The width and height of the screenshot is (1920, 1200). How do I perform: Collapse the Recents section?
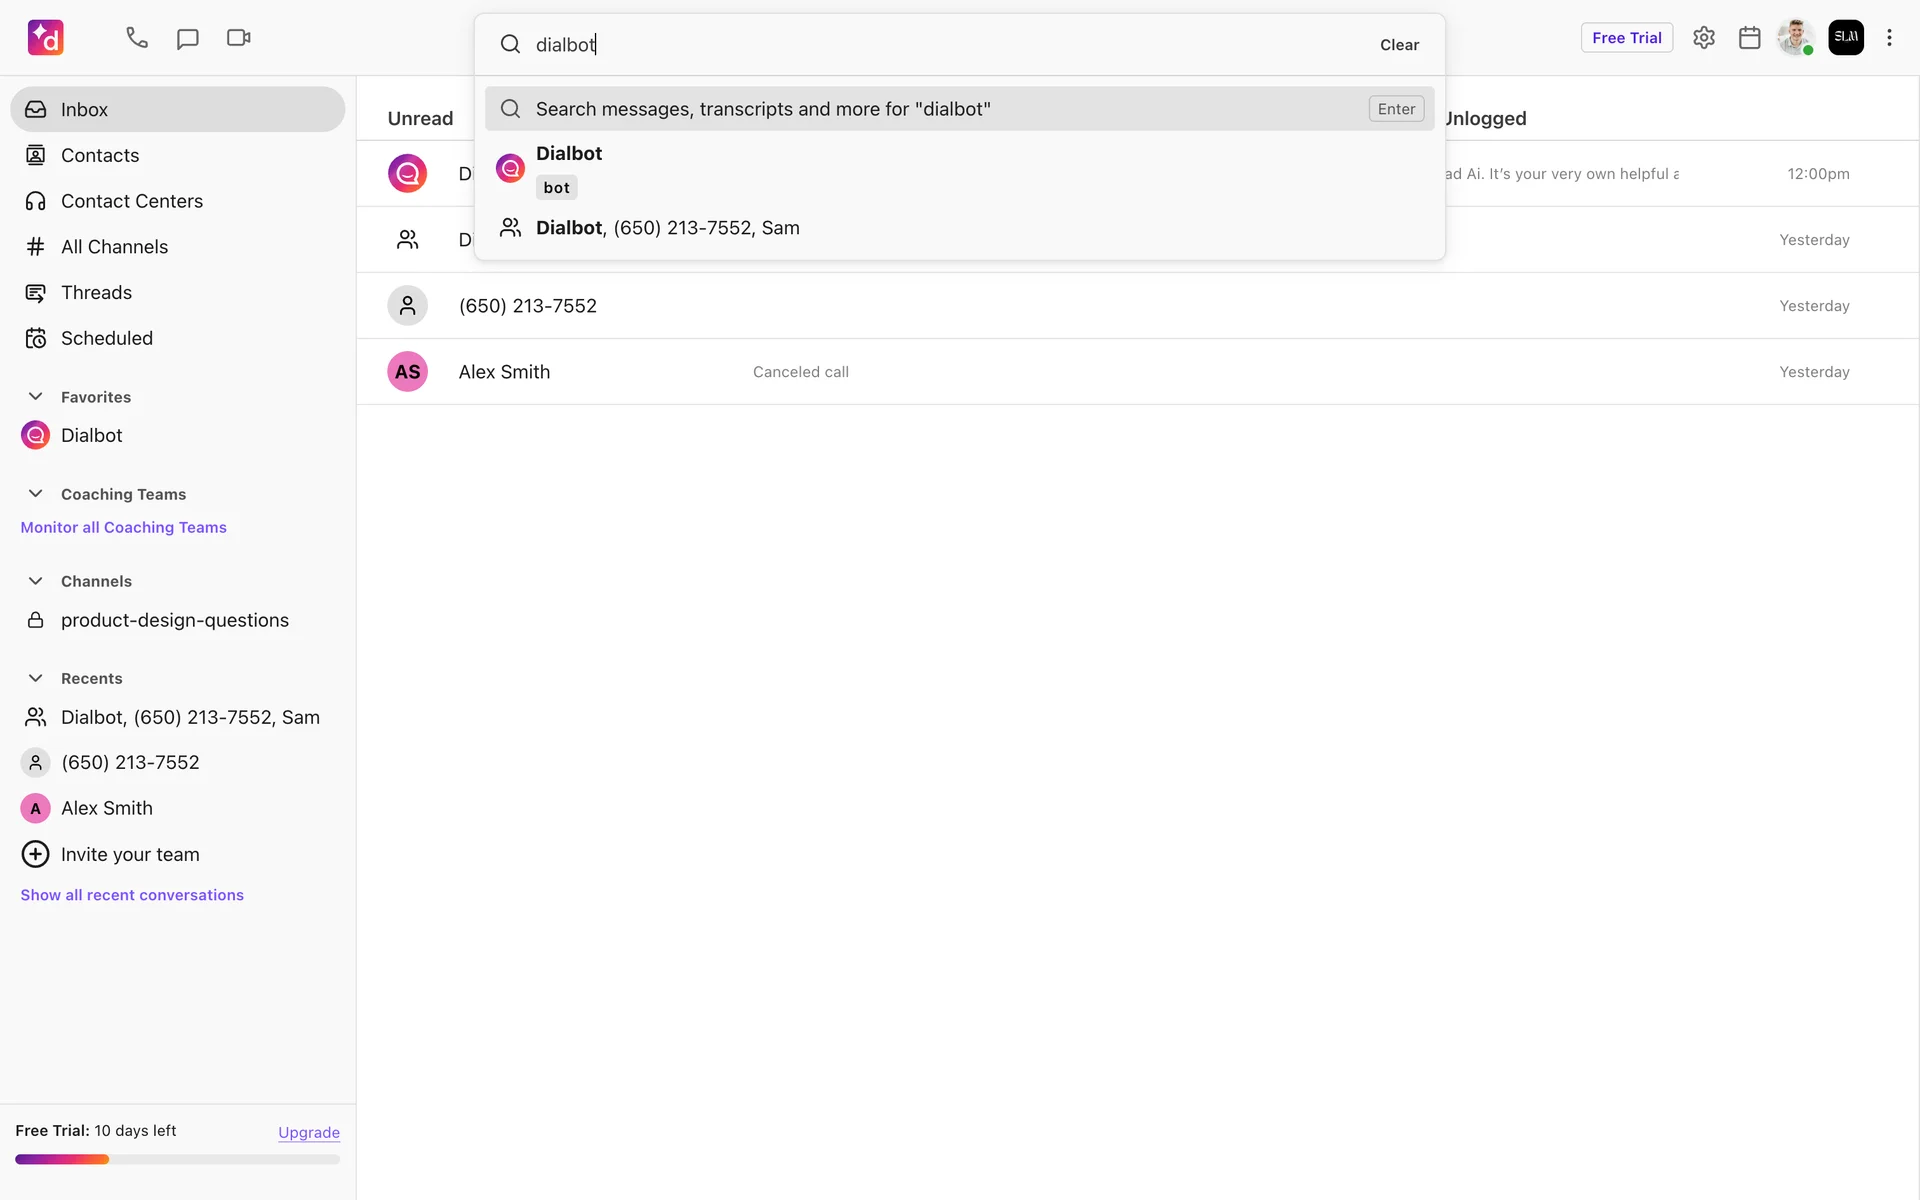coord(35,678)
